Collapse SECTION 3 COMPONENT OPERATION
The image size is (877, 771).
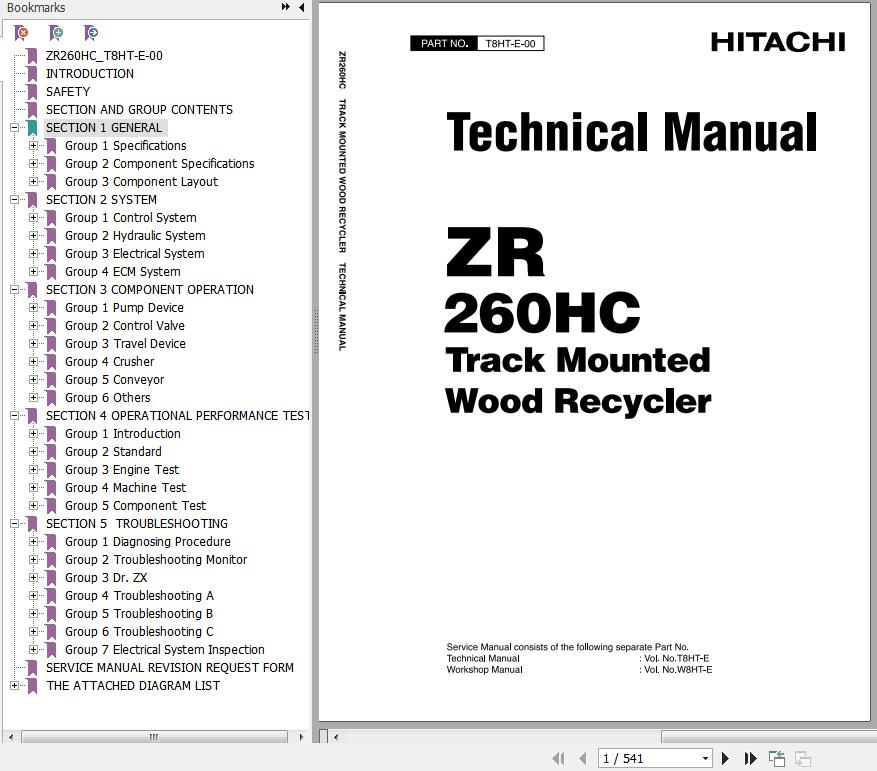pyautogui.click(x=15, y=290)
